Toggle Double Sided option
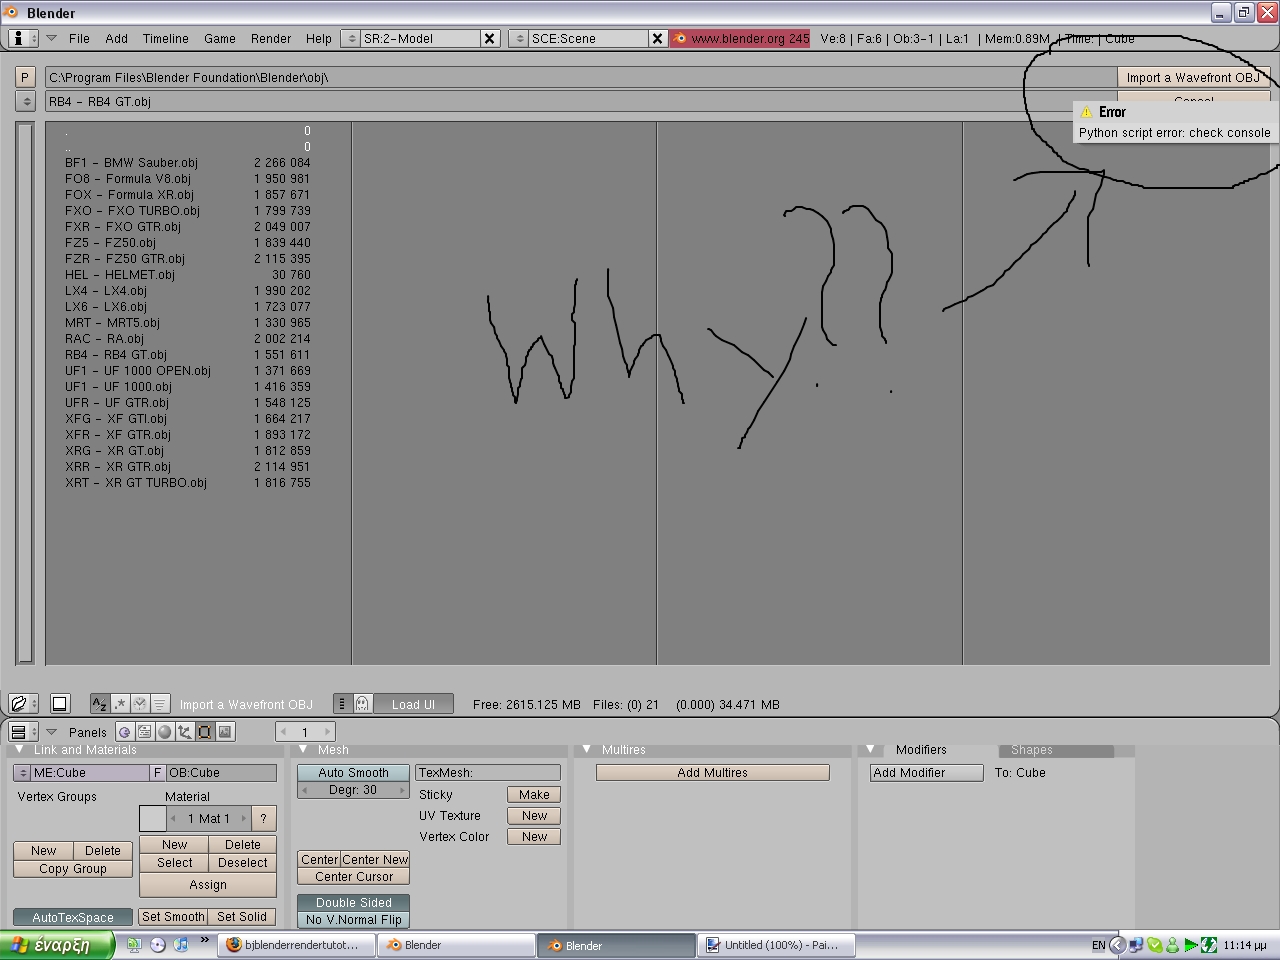1280x960 pixels. coord(353,902)
